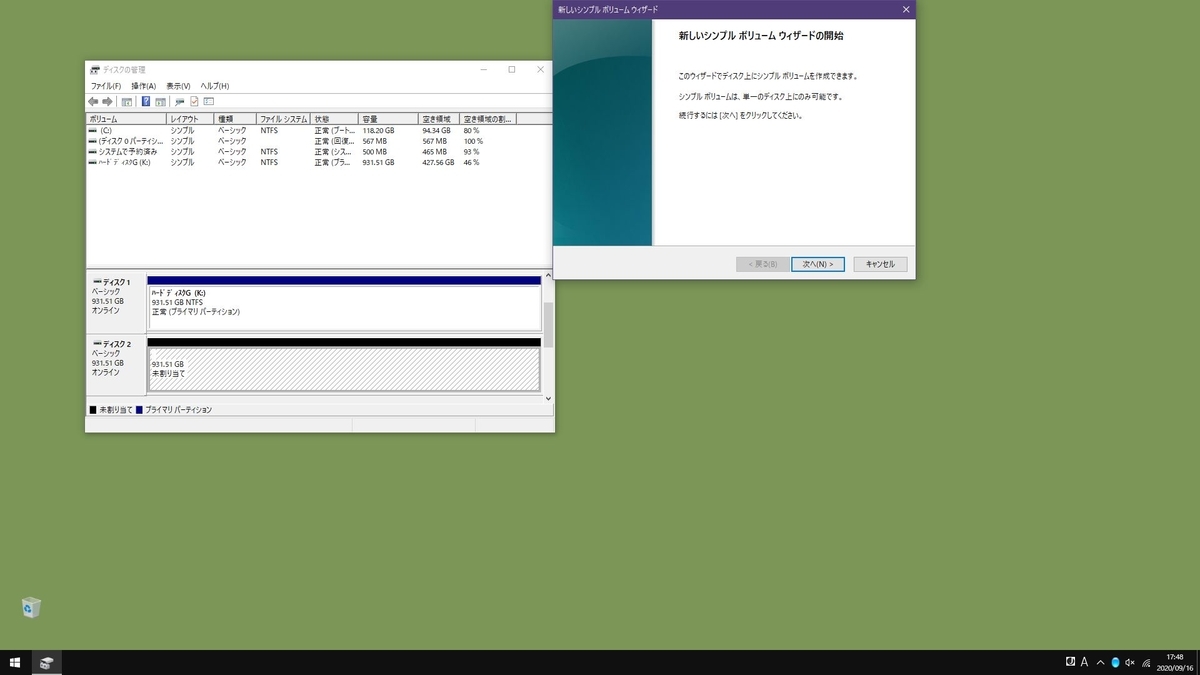Open the 操作(A) menu in Disk Management
The height and width of the screenshot is (675, 1200).
(143, 86)
